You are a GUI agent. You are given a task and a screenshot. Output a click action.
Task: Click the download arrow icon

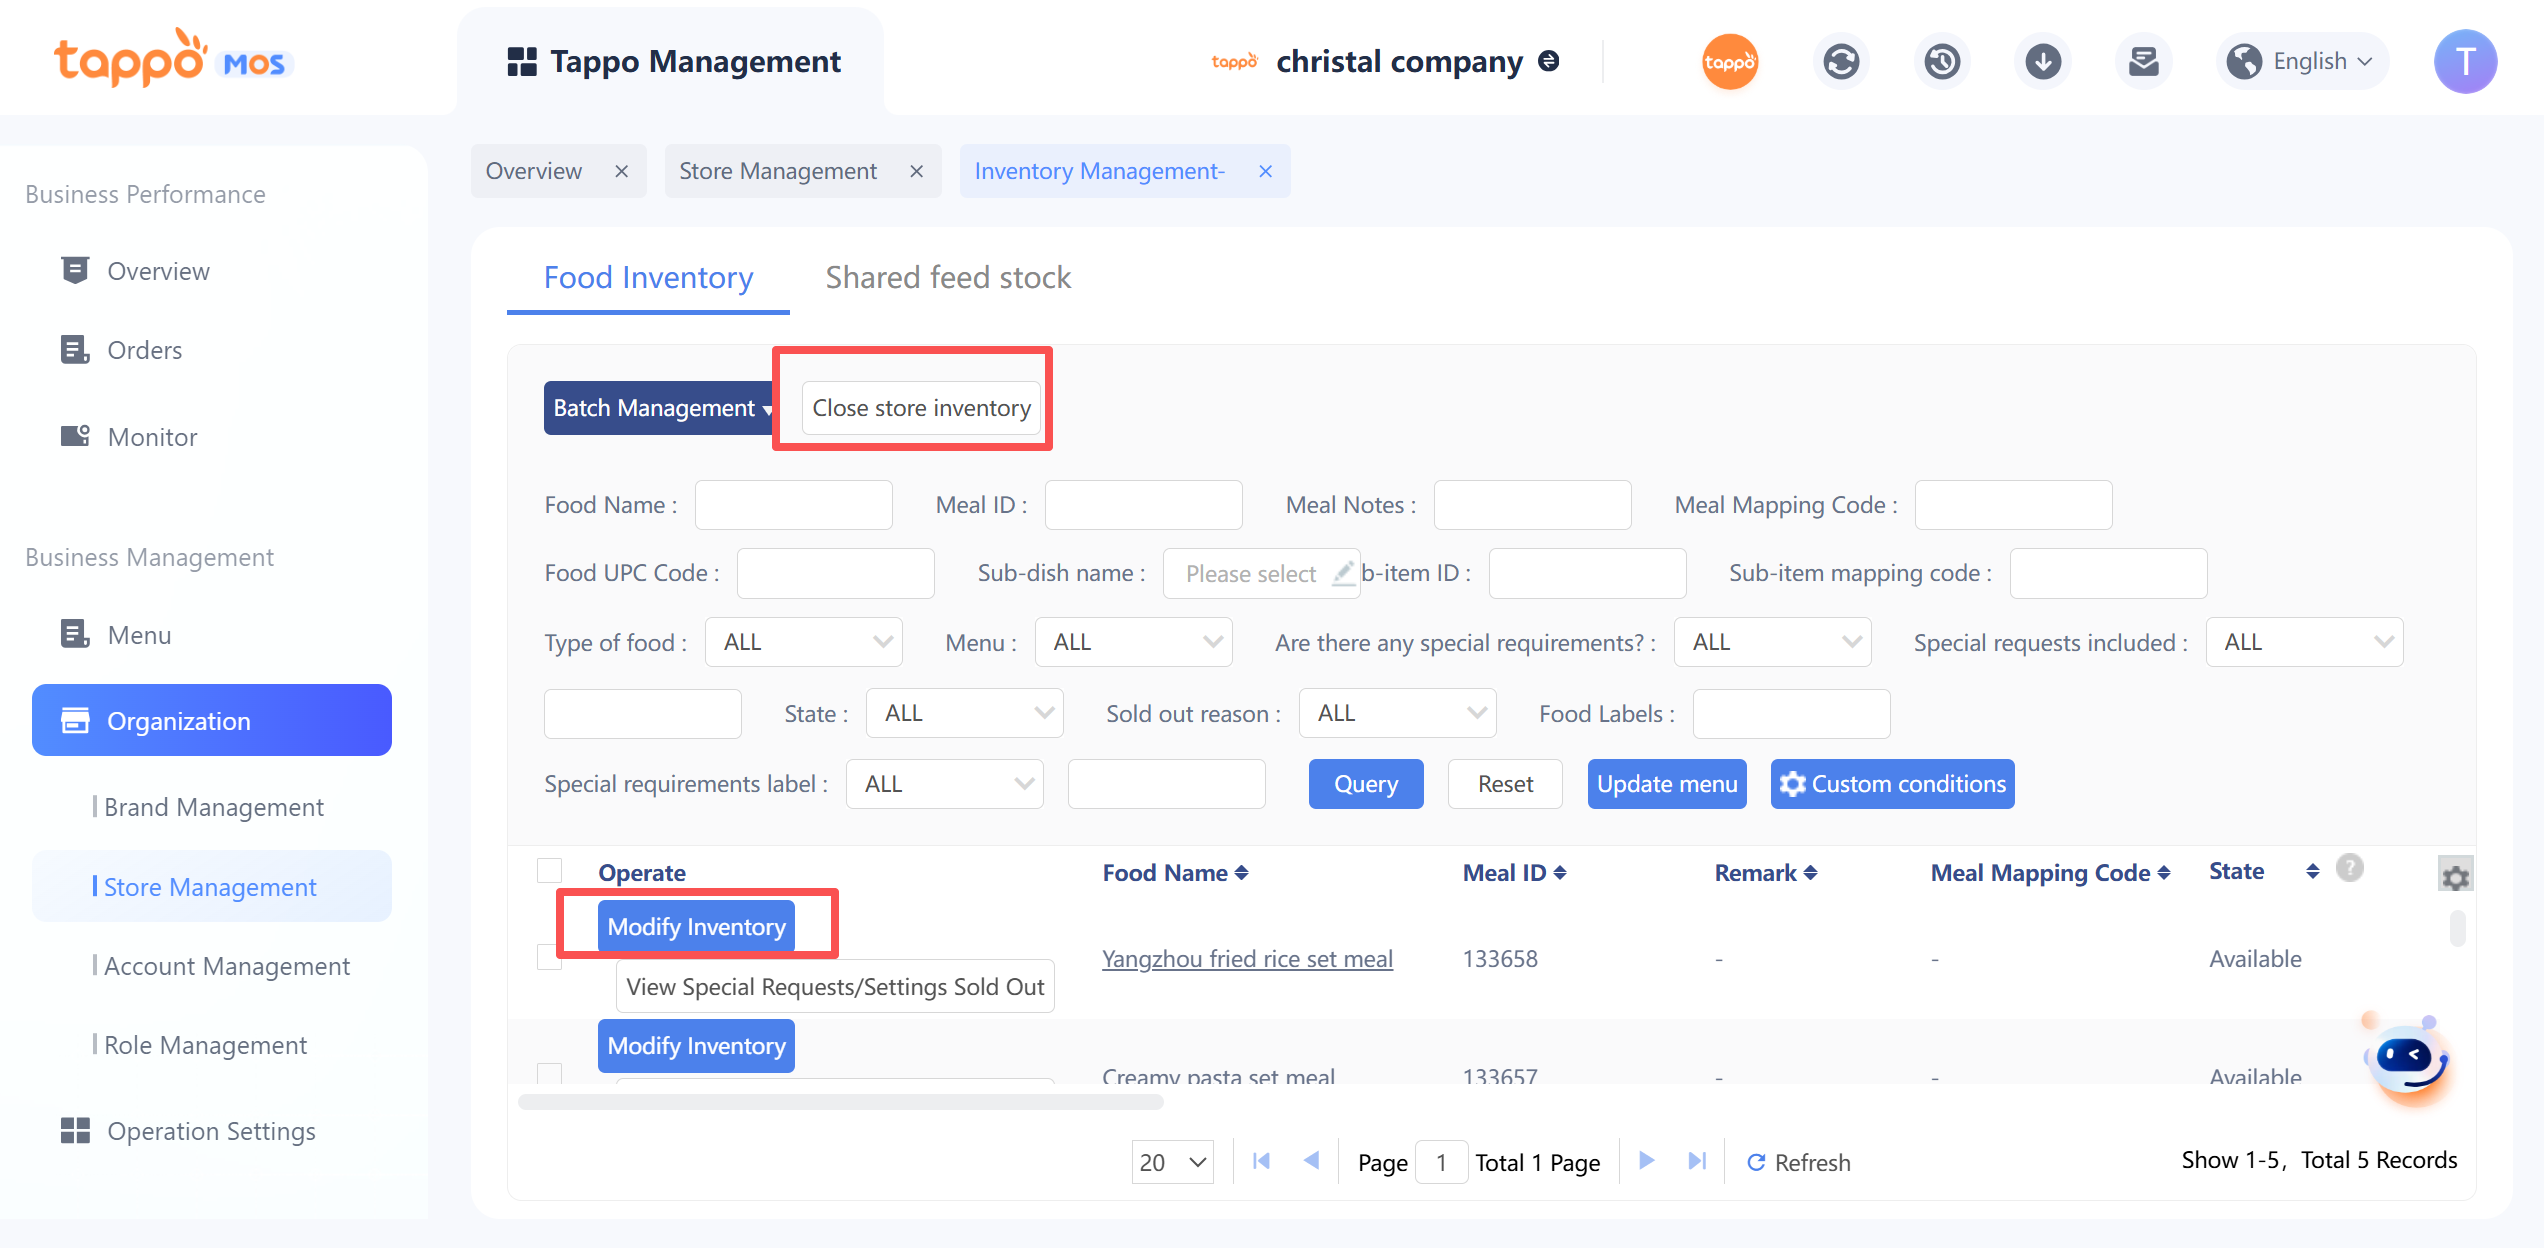point(2043,62)
